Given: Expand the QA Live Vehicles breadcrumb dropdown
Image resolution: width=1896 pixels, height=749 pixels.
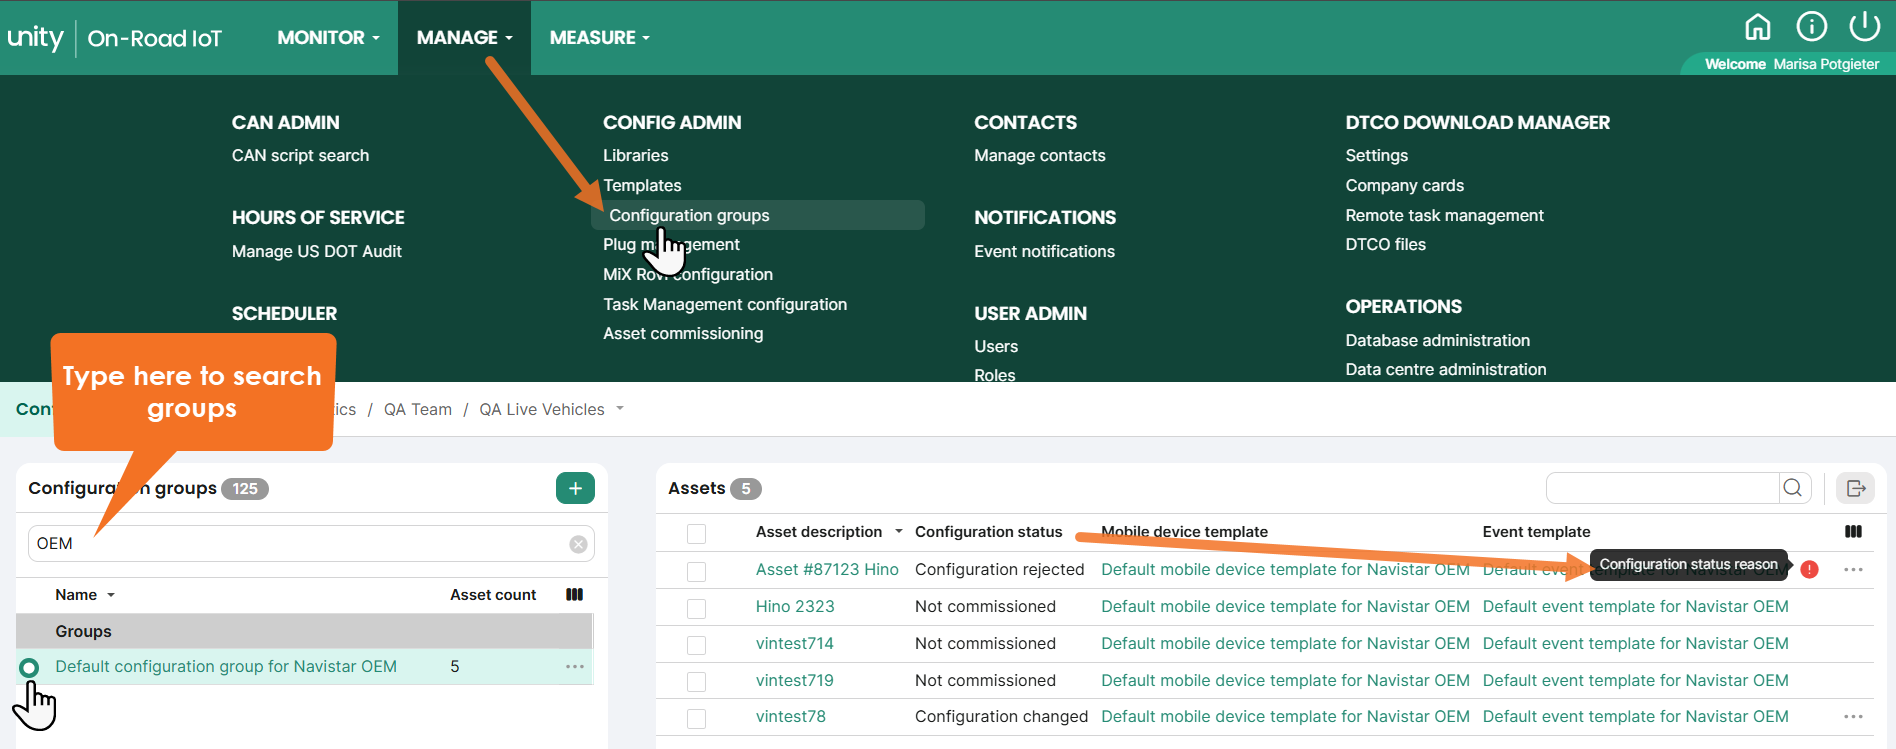Looking at the screenshot, I should (x=620, y=408).
